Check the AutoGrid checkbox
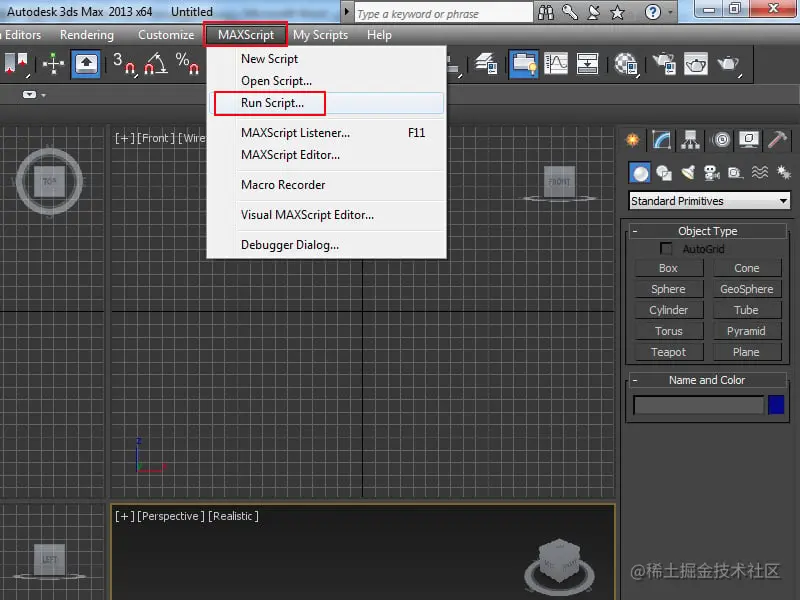This screenshot has width=800, height=600. coord(665,248)
